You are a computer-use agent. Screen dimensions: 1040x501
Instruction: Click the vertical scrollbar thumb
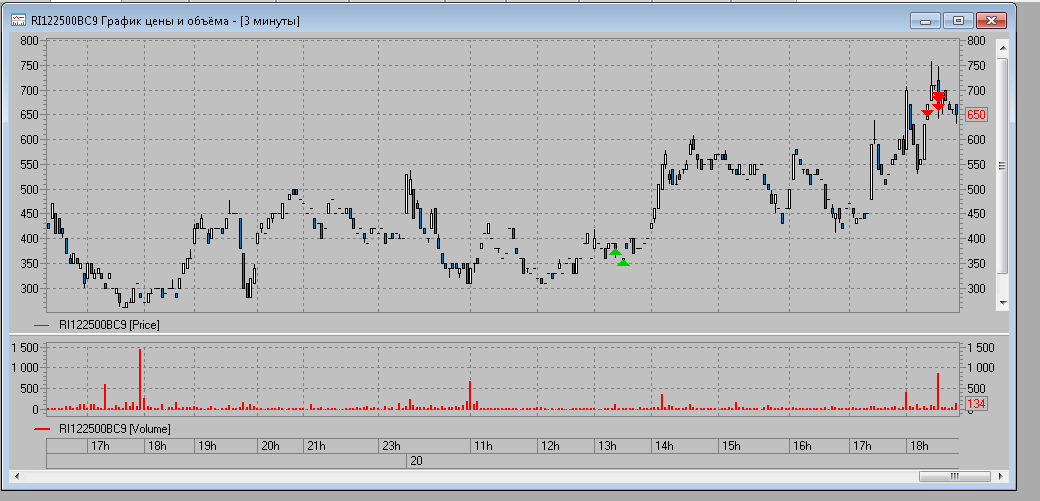1003,165
